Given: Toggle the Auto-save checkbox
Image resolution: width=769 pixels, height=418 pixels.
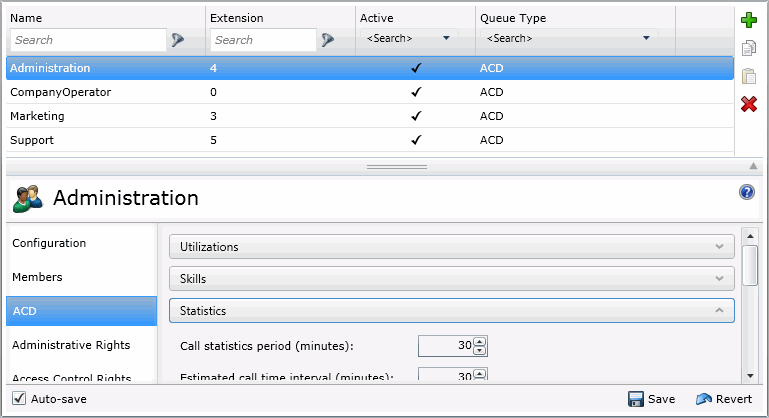Looking at the screenshot, I should pyautogui.click(x=18, y=399).
